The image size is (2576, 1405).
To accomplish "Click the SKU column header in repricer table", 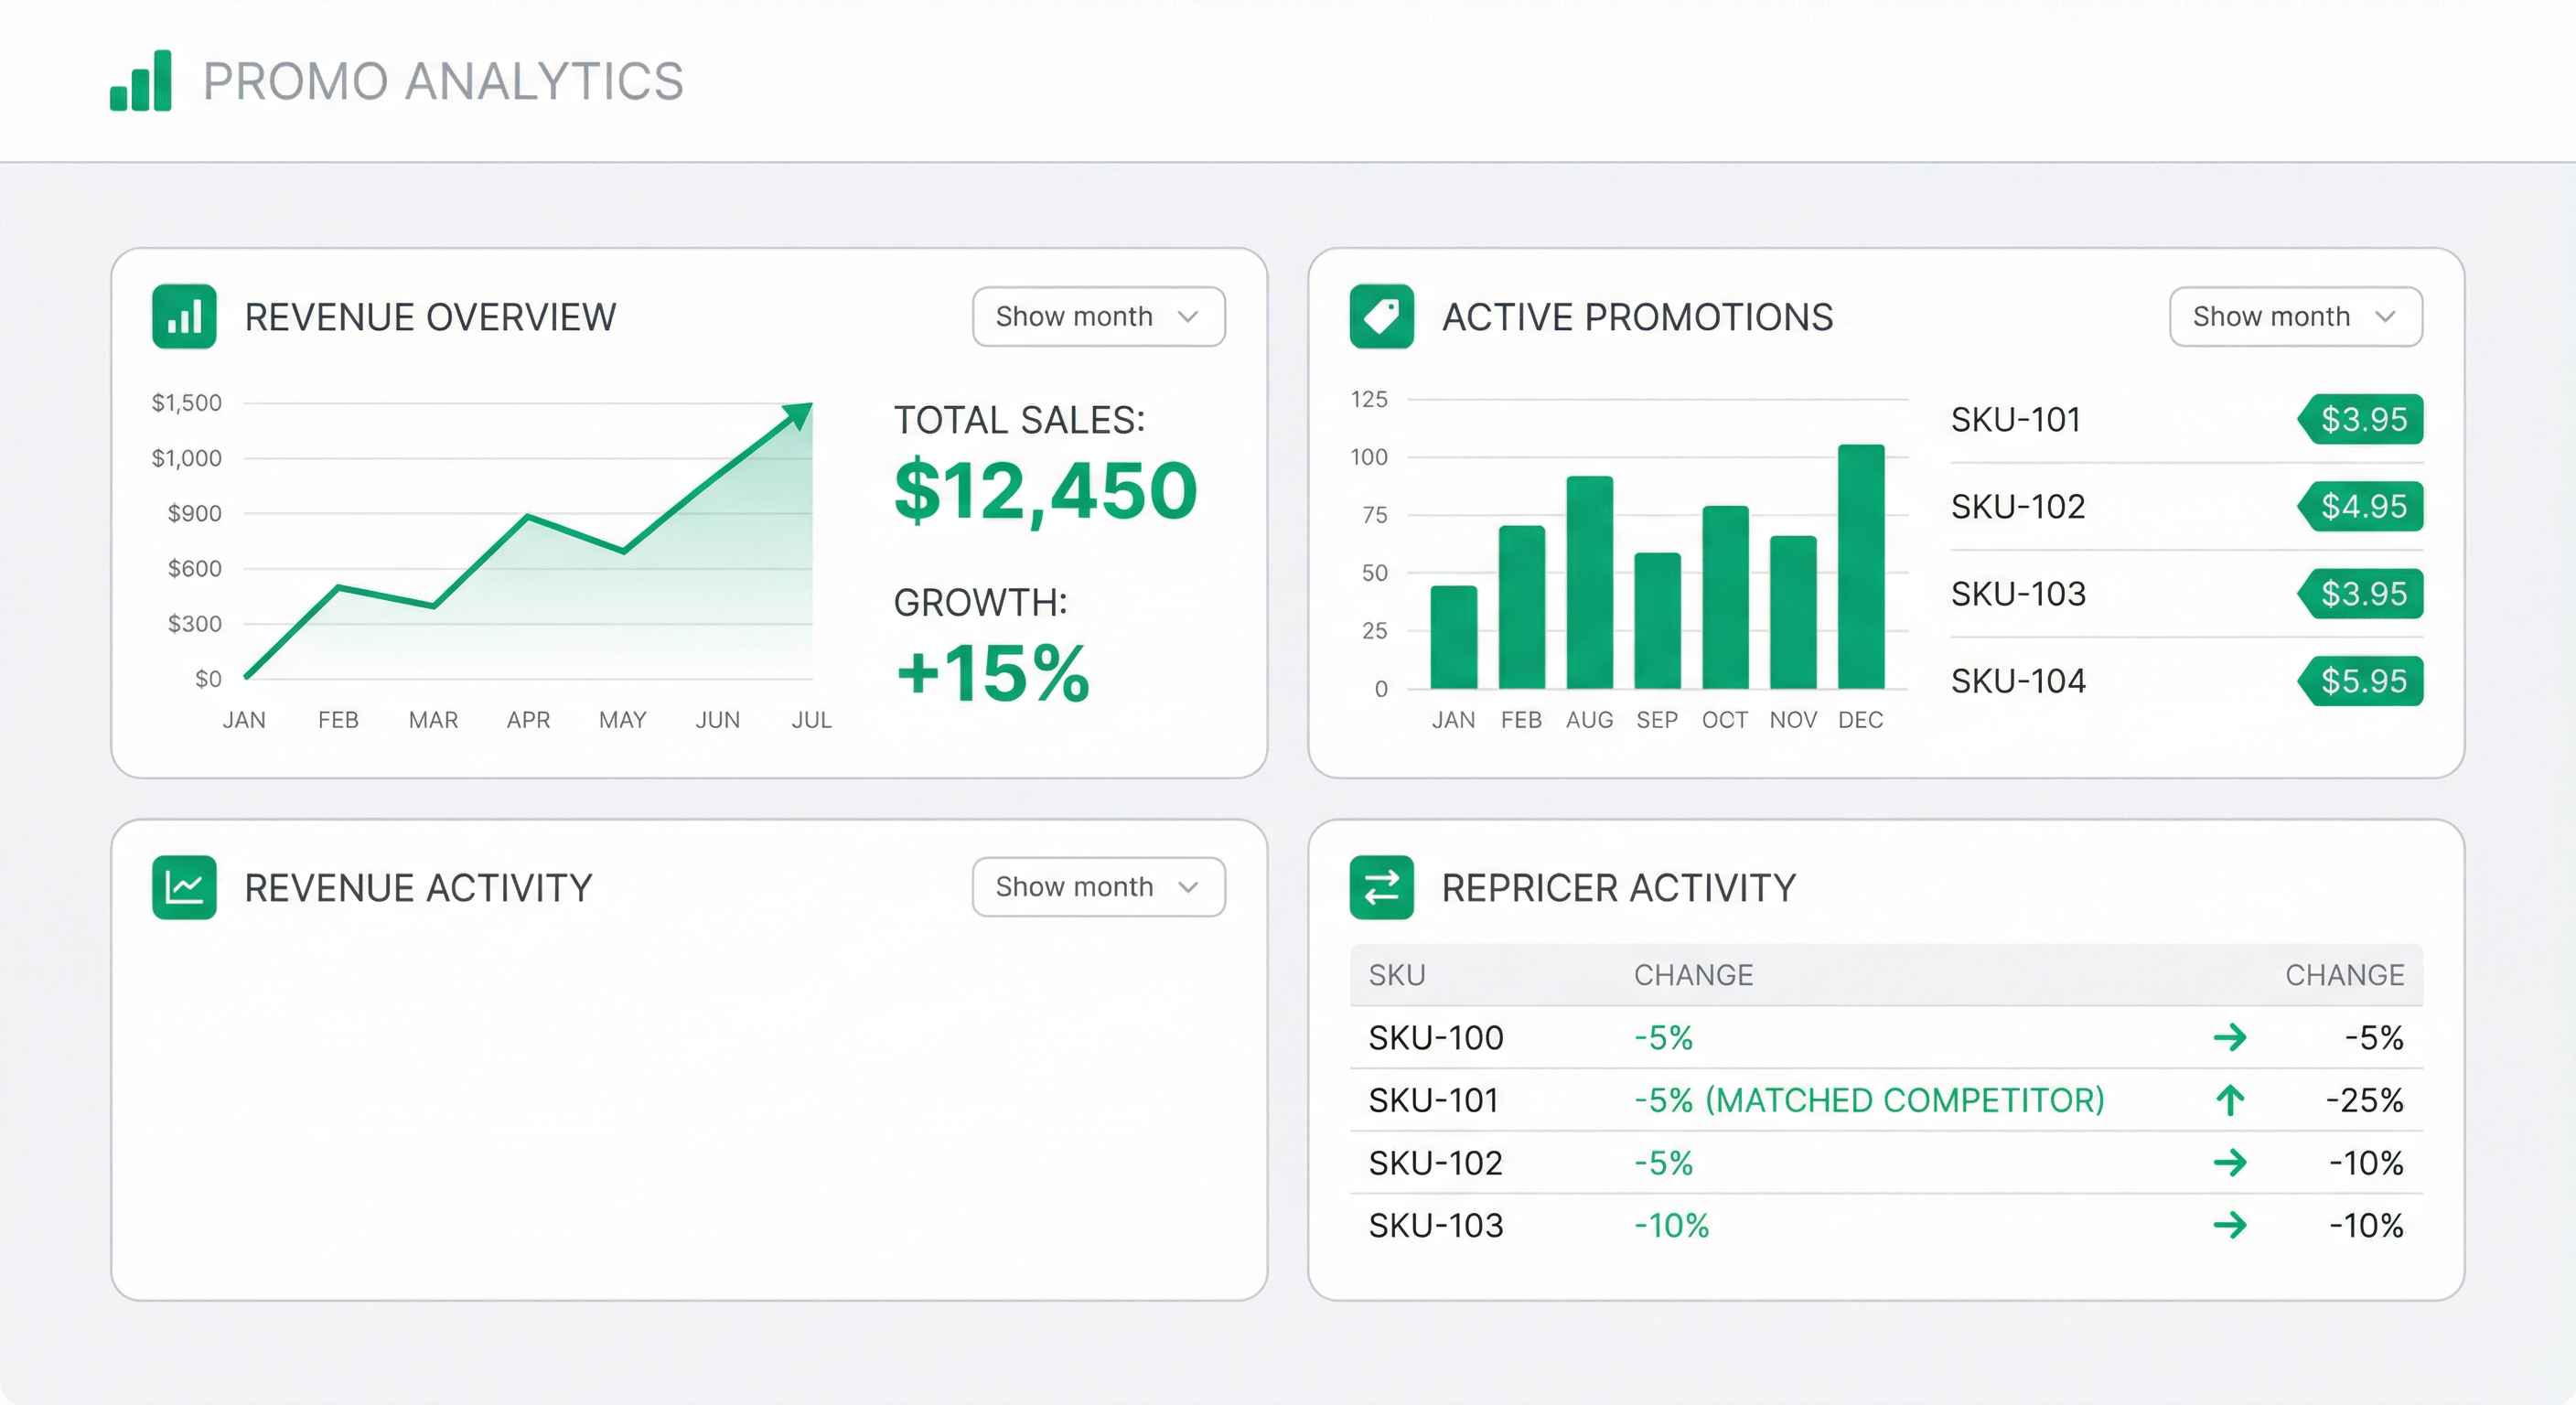I will 1396,975.
